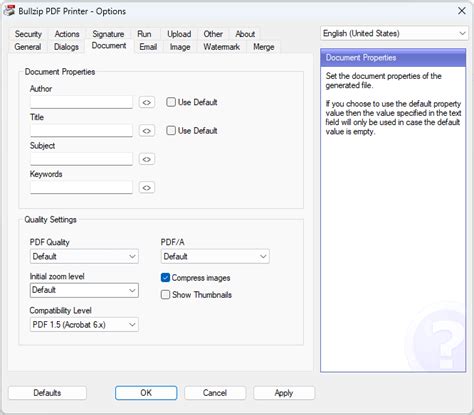Open the Dialogs tab
474x415 pixels.
(66, 47)
